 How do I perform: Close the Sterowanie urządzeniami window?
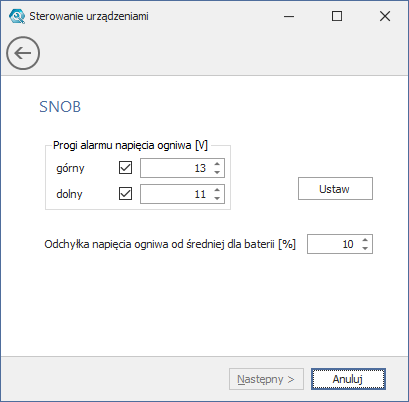coord(385,16)
